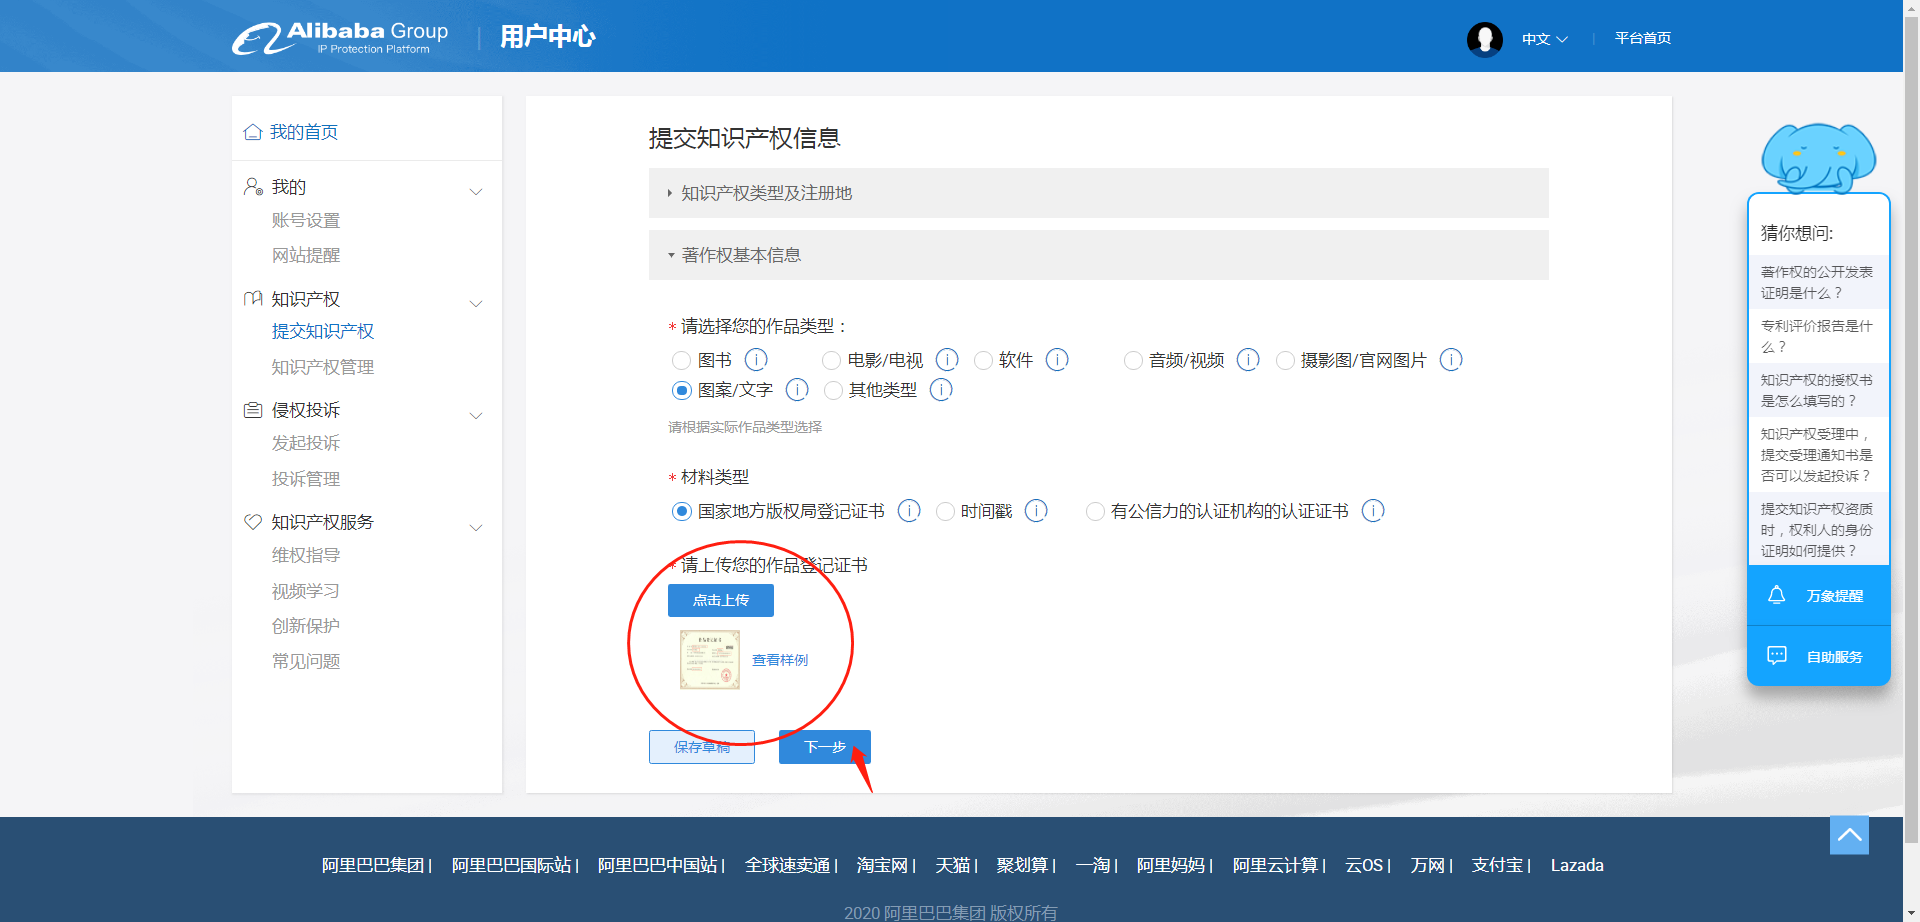Show info icon next to 国家地方版权局登记证书
The height and width of the screenshot is (922, 1920).
coord(909,511)
